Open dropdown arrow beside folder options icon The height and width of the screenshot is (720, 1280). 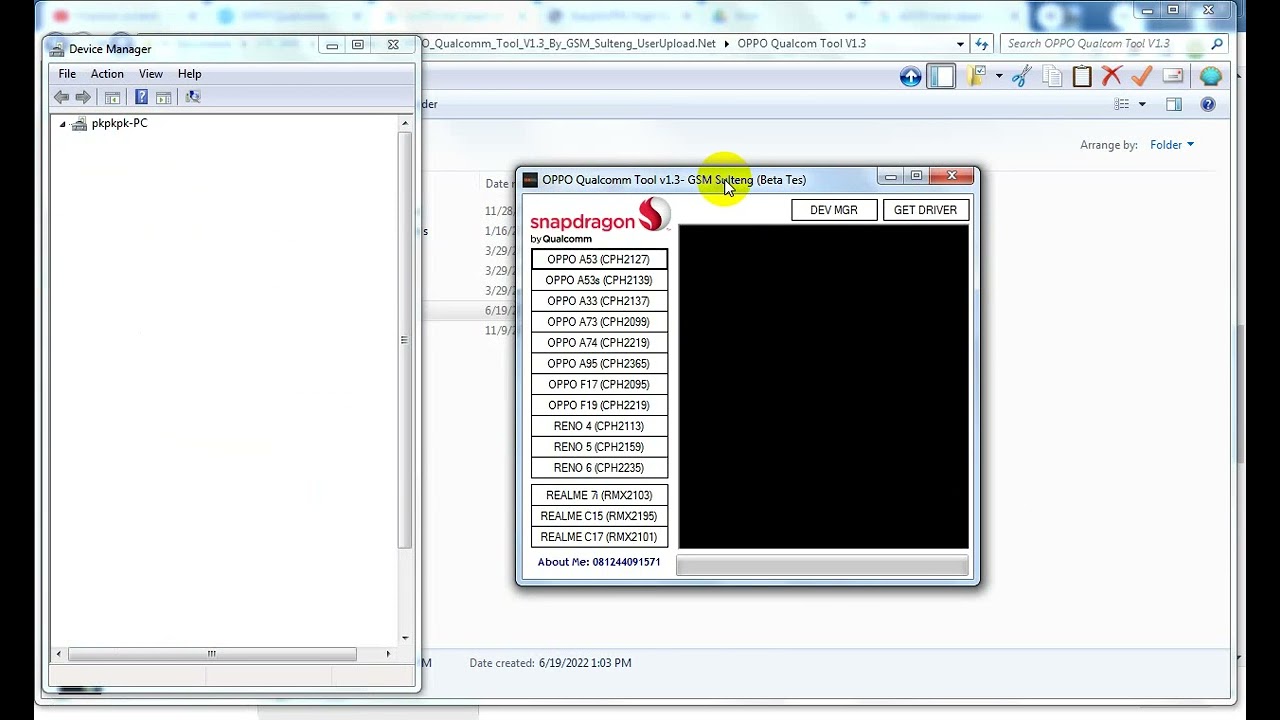click(998, 77)
